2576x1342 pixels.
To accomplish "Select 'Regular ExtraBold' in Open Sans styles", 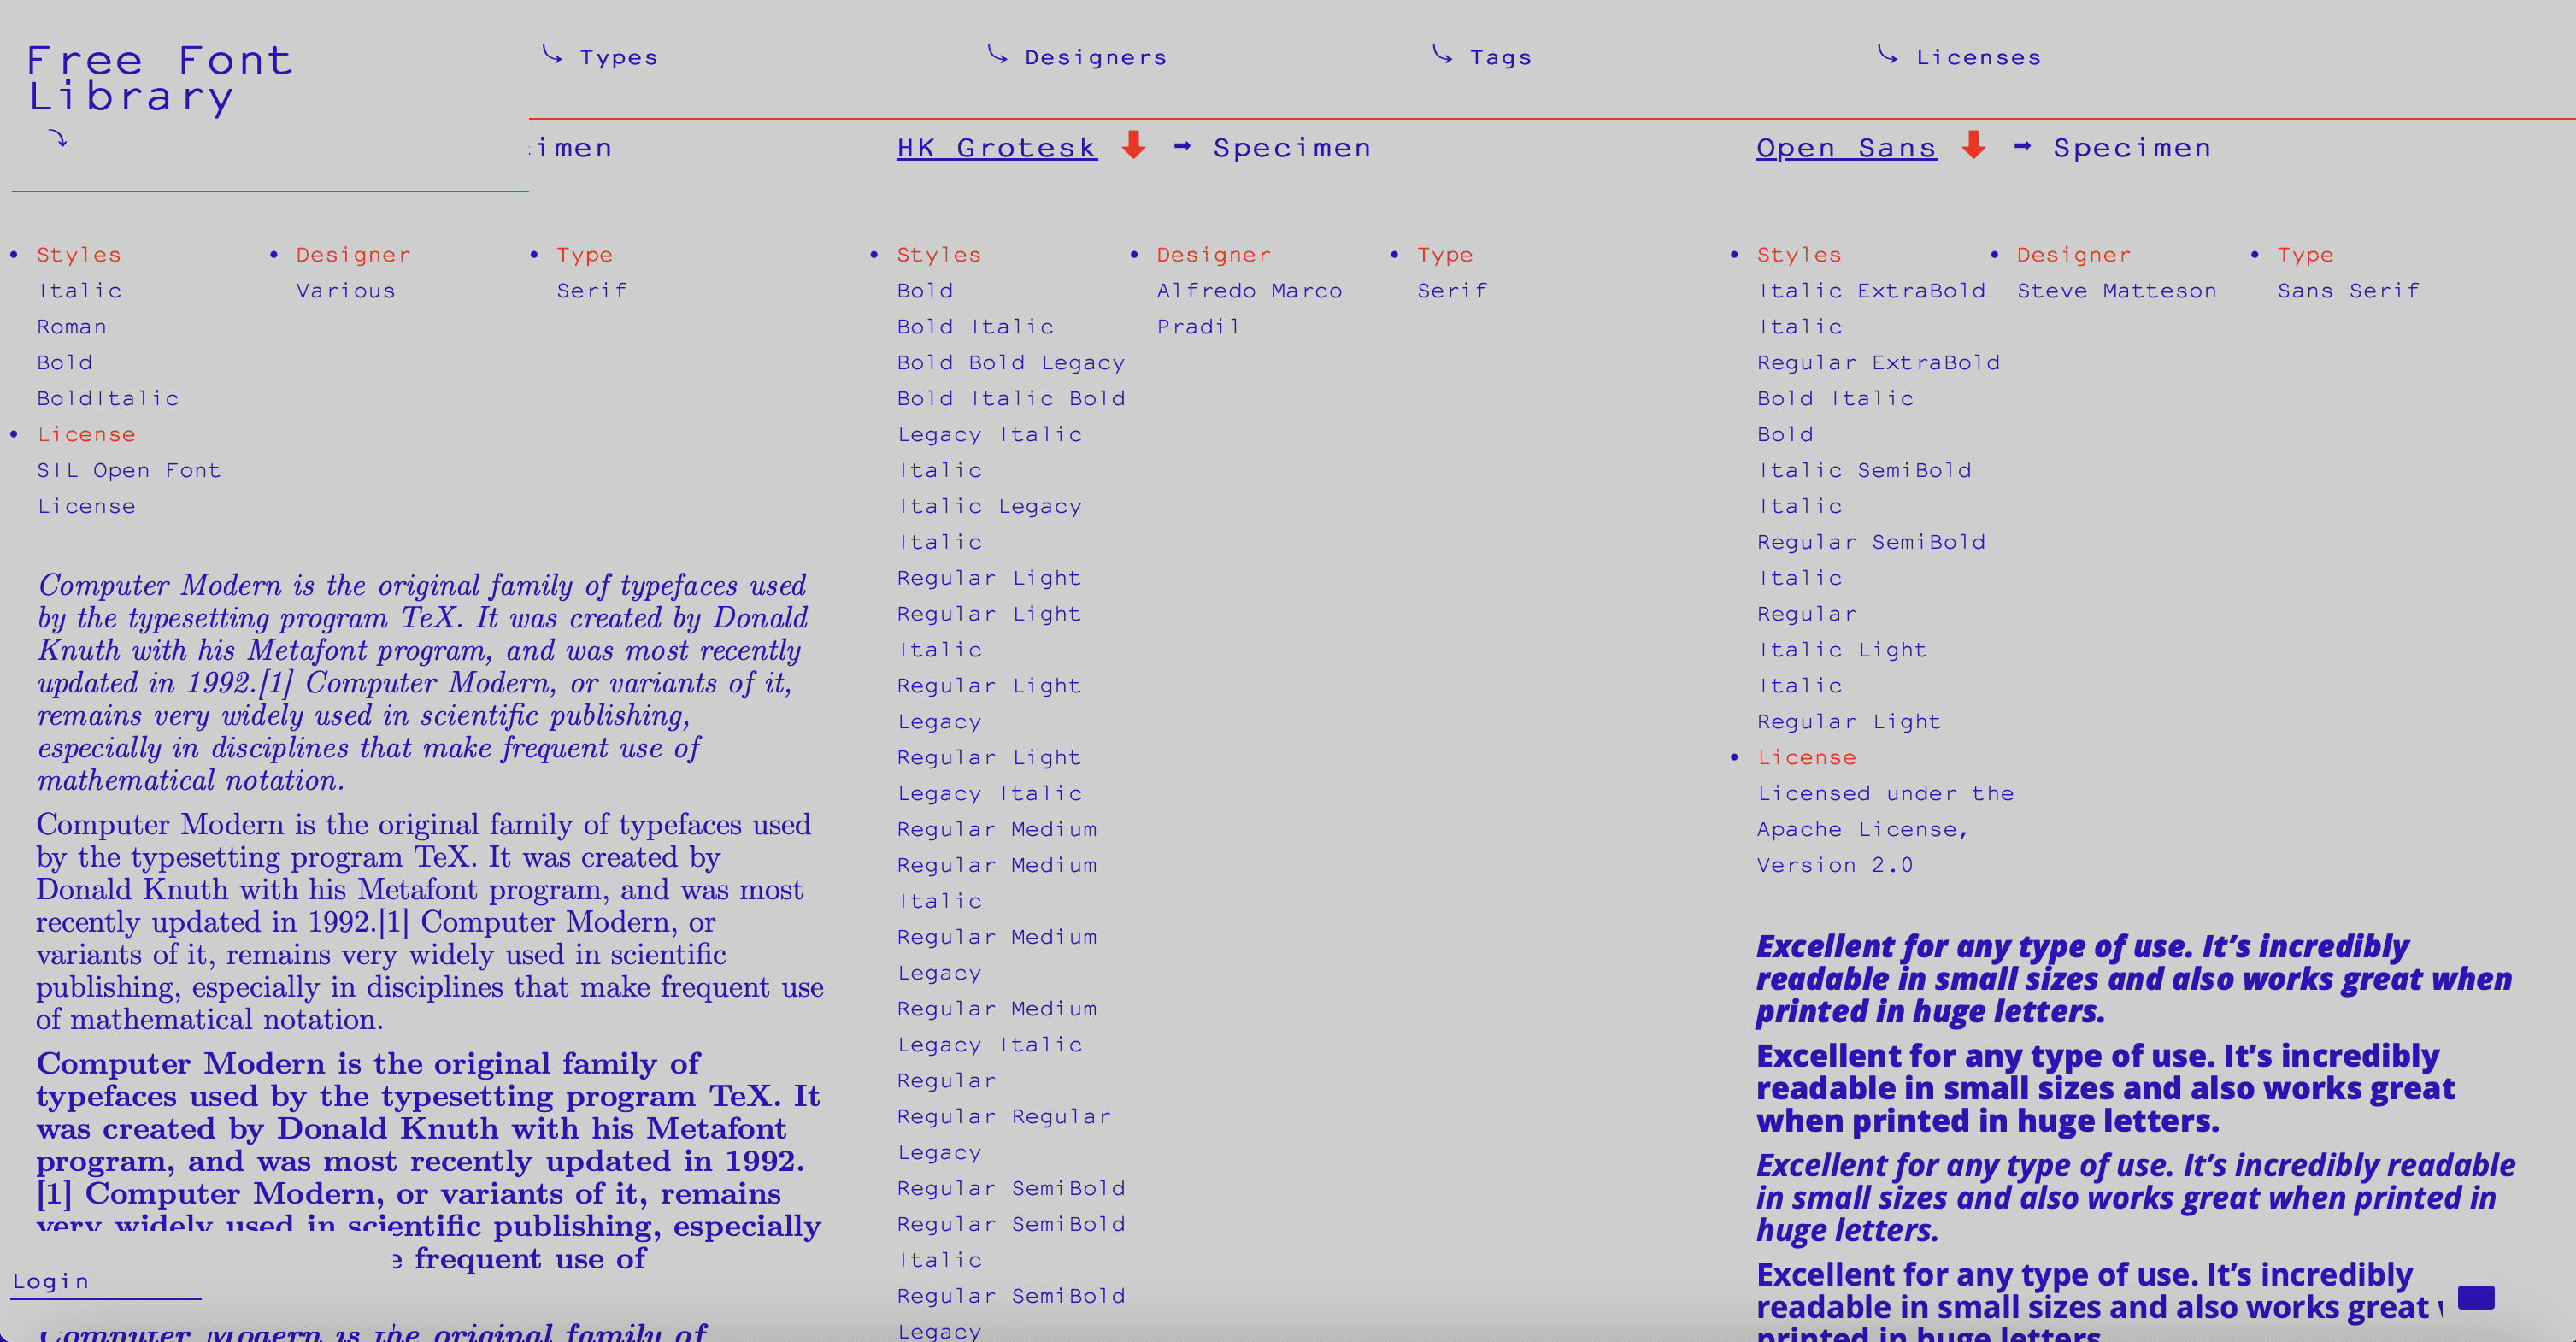I will tap(1878, 362).
